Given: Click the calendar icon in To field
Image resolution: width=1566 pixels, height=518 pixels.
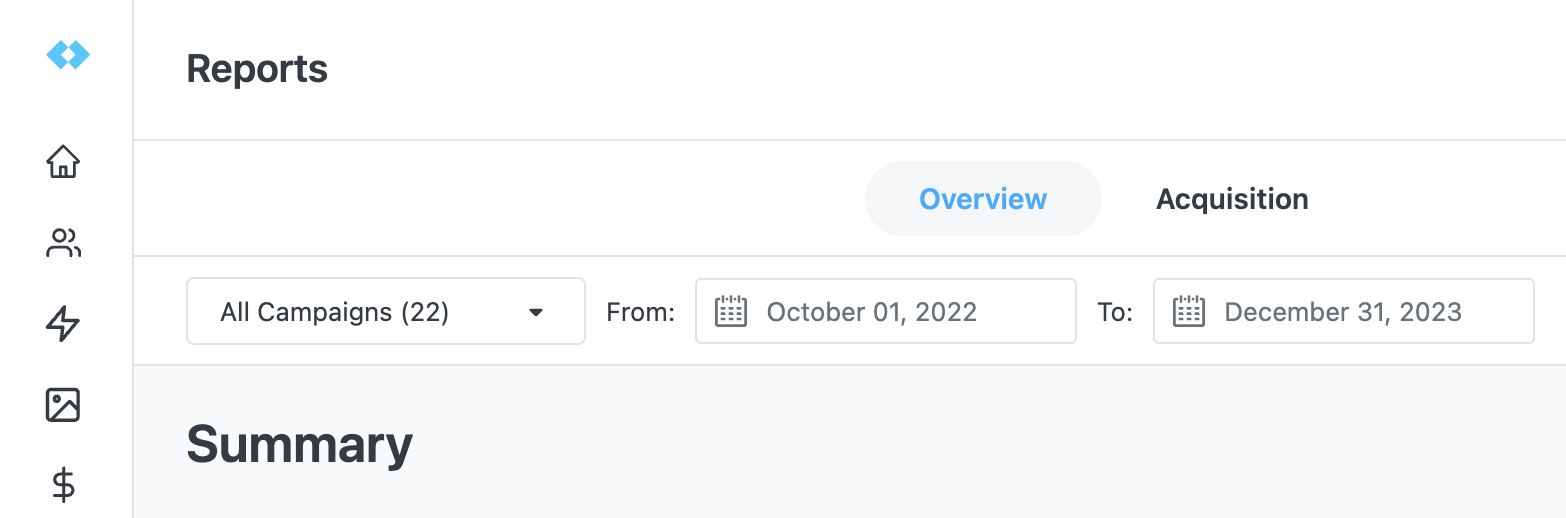Looking at the screenshot, I should point(1189,311).
